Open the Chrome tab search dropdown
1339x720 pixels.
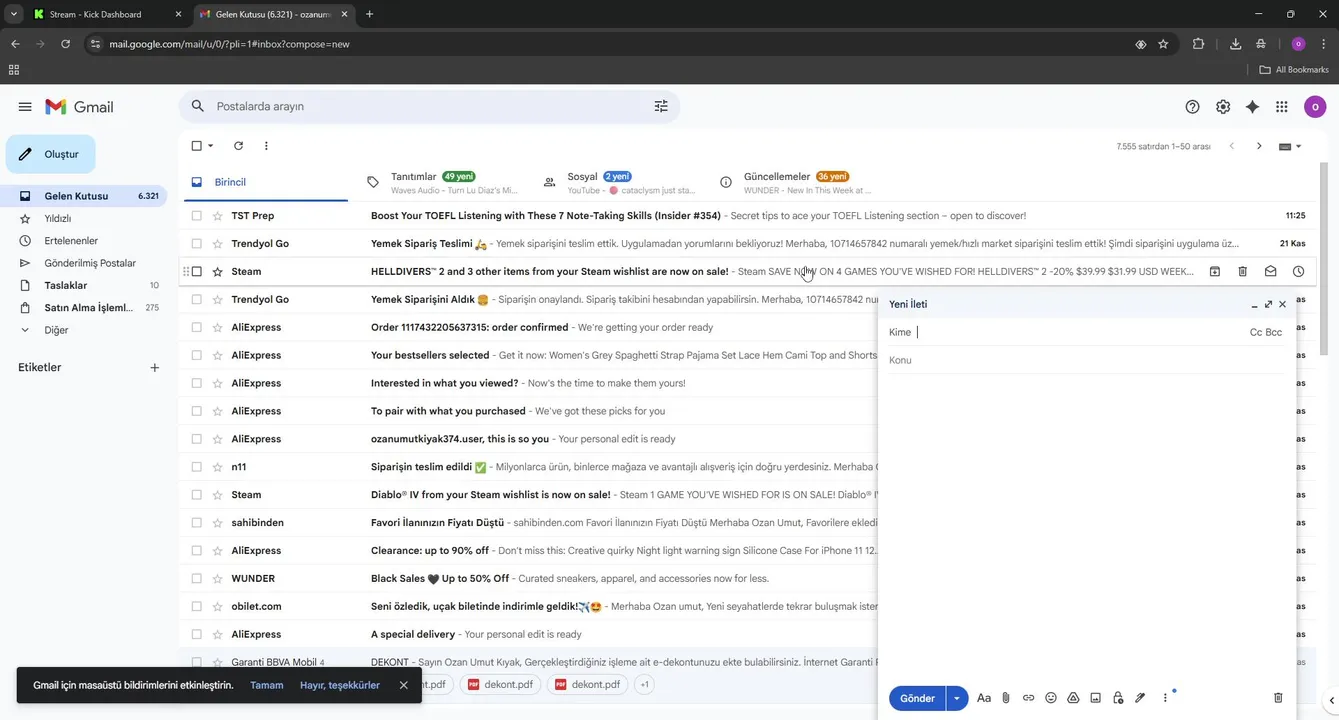(14, 14)
